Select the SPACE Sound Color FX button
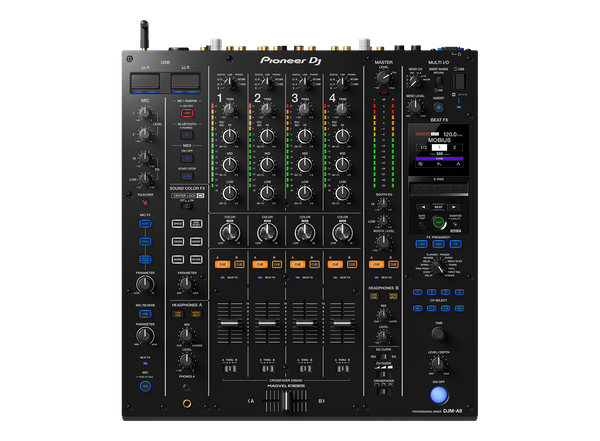The height and width of the screenshot is (441, 600). 178,224
